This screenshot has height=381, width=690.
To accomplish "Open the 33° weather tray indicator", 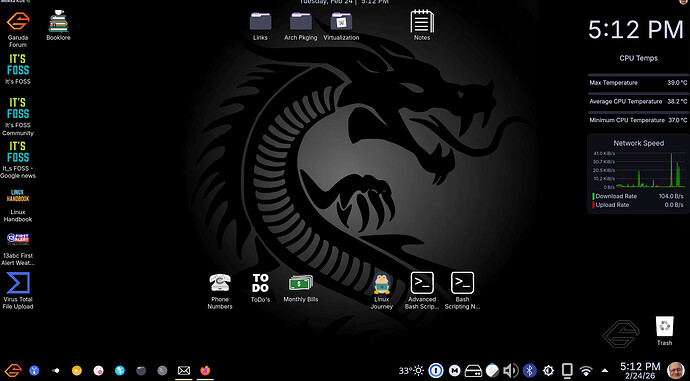I will (411, 370).
